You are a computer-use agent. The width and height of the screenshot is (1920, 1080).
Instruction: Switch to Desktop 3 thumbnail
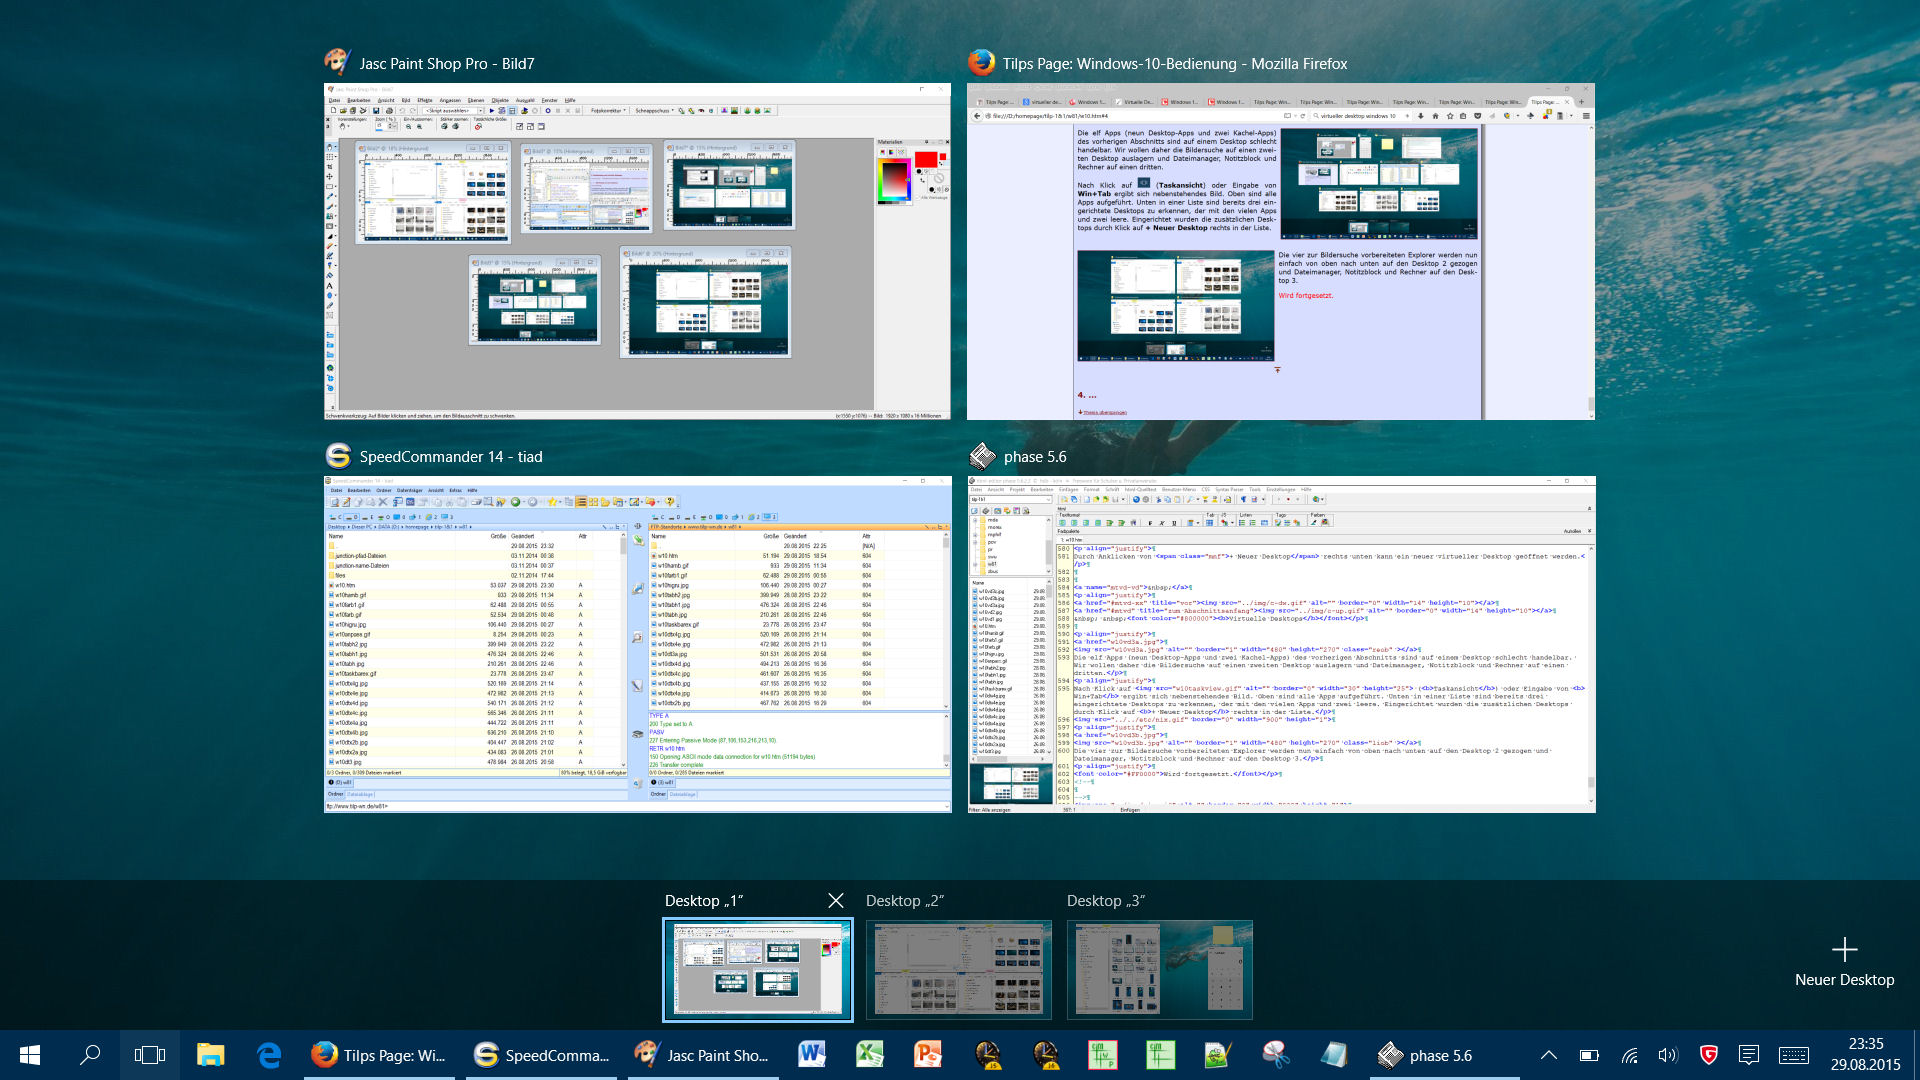pos(1159,969)
